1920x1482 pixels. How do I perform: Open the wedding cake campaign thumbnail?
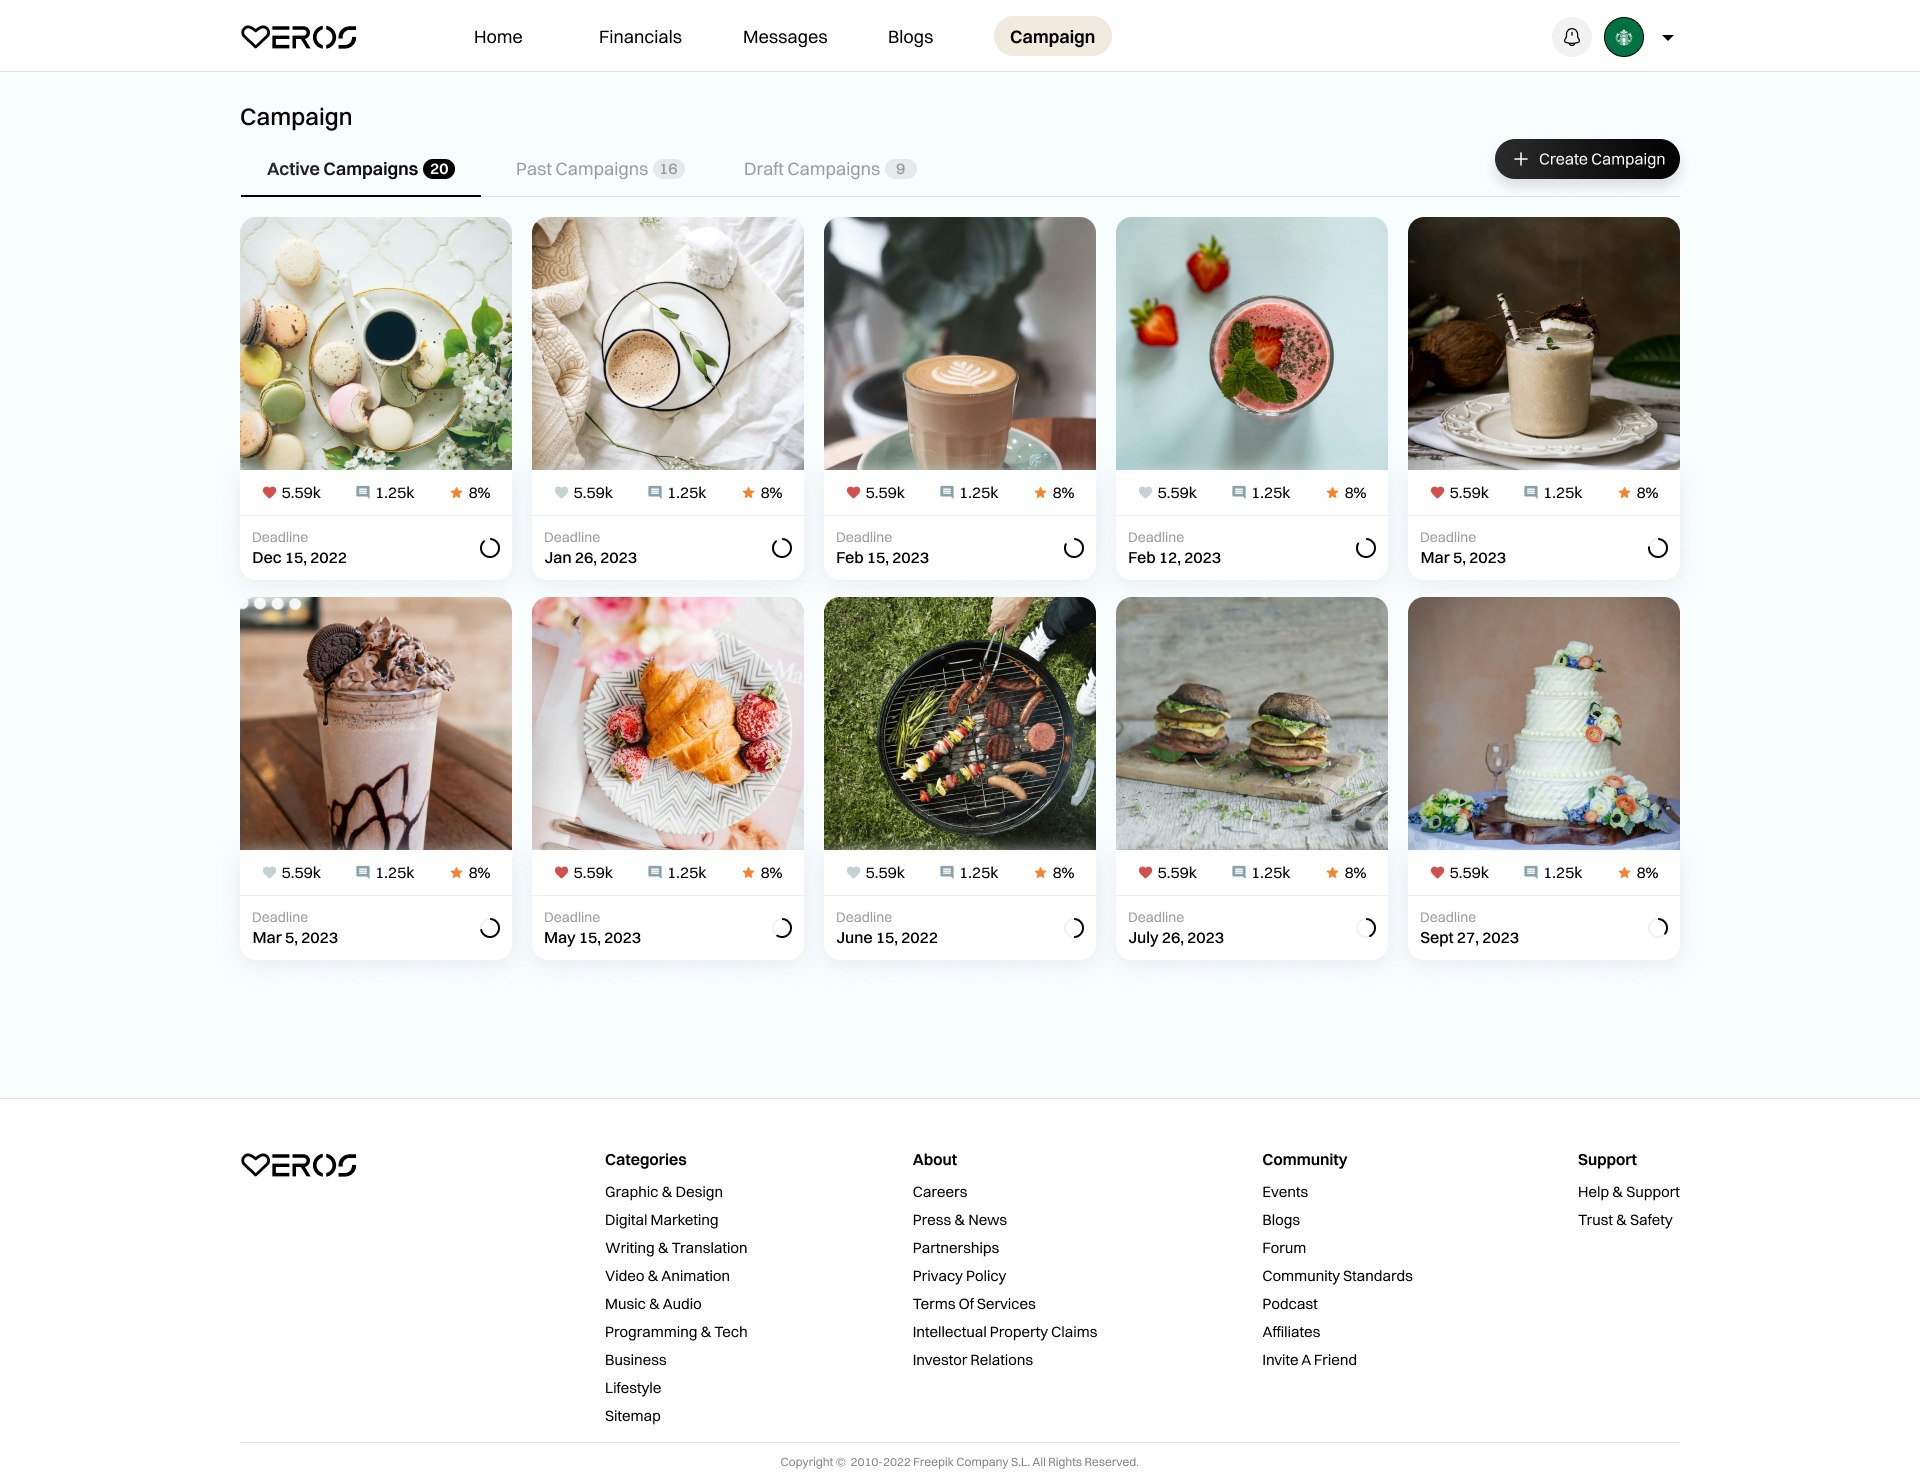[1543, 723]
